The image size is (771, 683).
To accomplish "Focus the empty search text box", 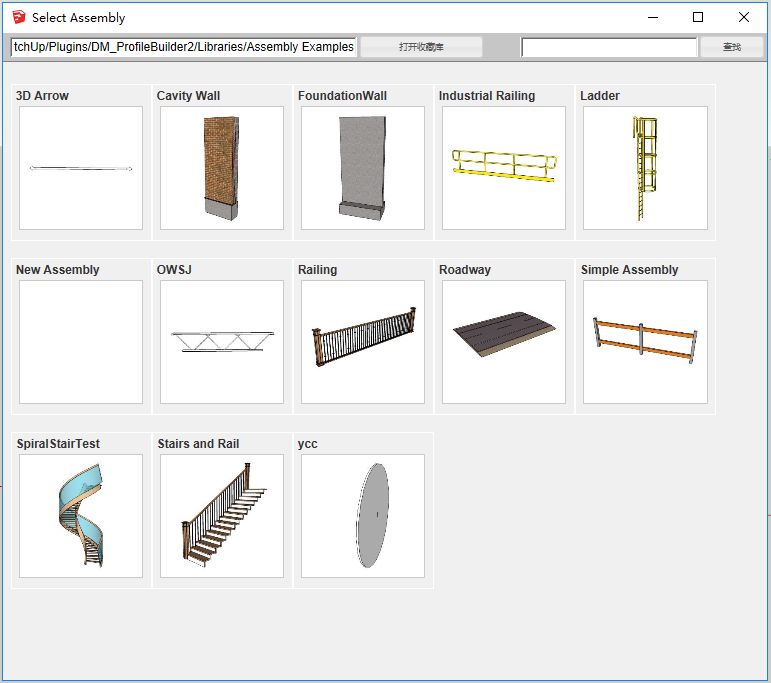I will point(609,47).
